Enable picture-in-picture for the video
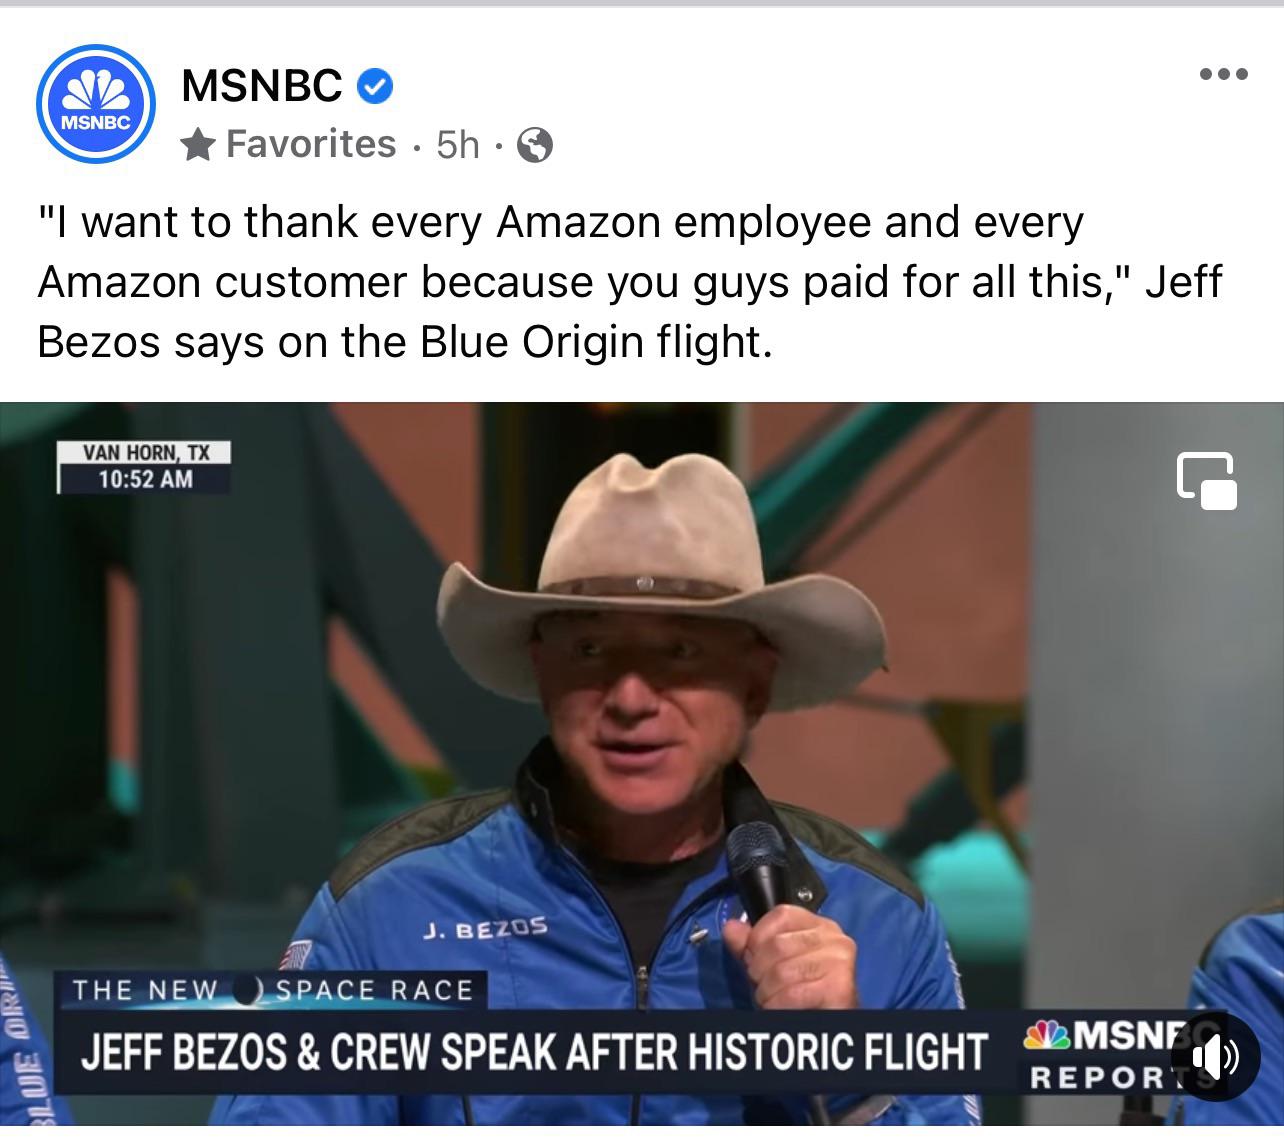The image size is (1284, 1146). (1207, 481)
